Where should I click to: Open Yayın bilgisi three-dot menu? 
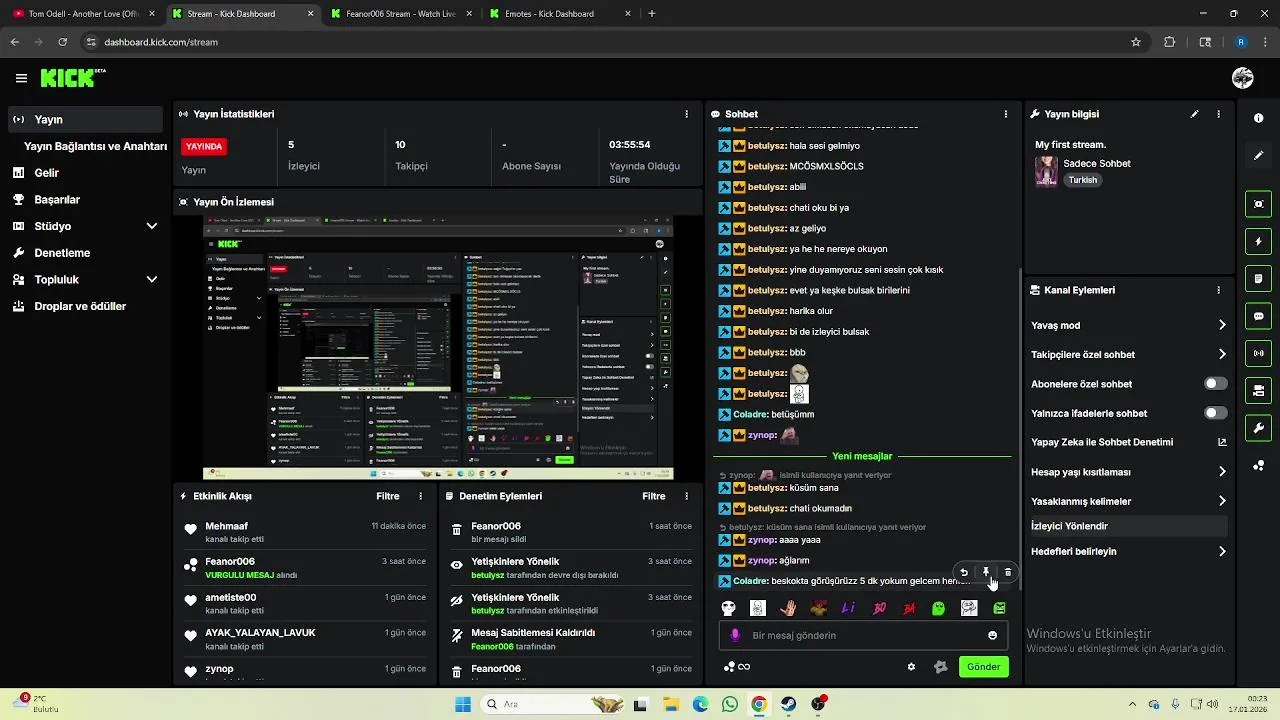[x=1218, y=114]
